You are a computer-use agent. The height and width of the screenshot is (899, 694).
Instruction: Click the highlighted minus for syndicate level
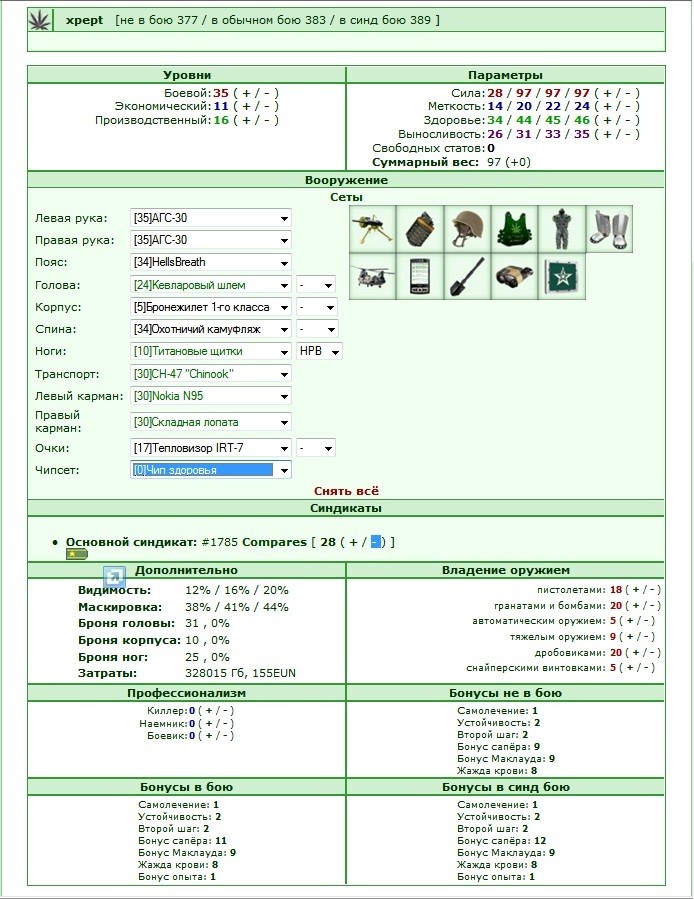pos(375,542)
